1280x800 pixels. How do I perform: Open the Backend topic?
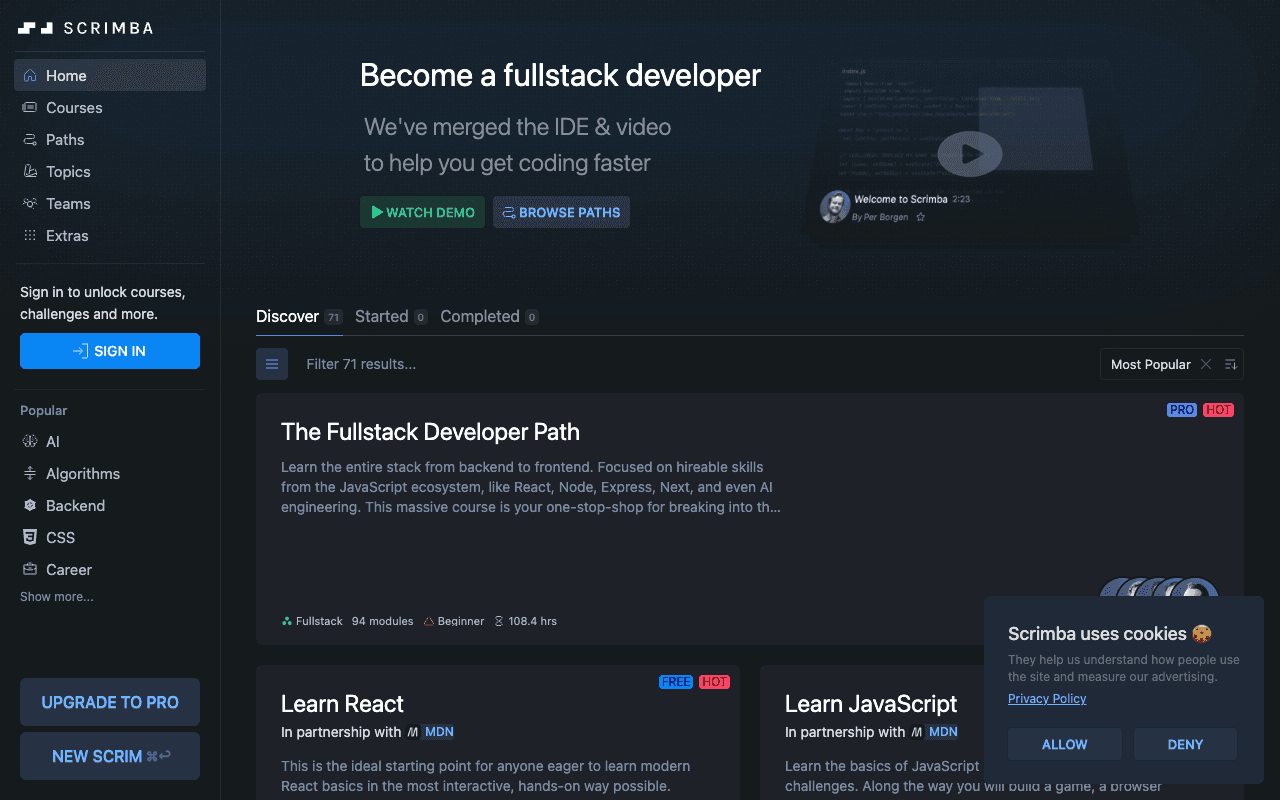[x=110, y=505]
